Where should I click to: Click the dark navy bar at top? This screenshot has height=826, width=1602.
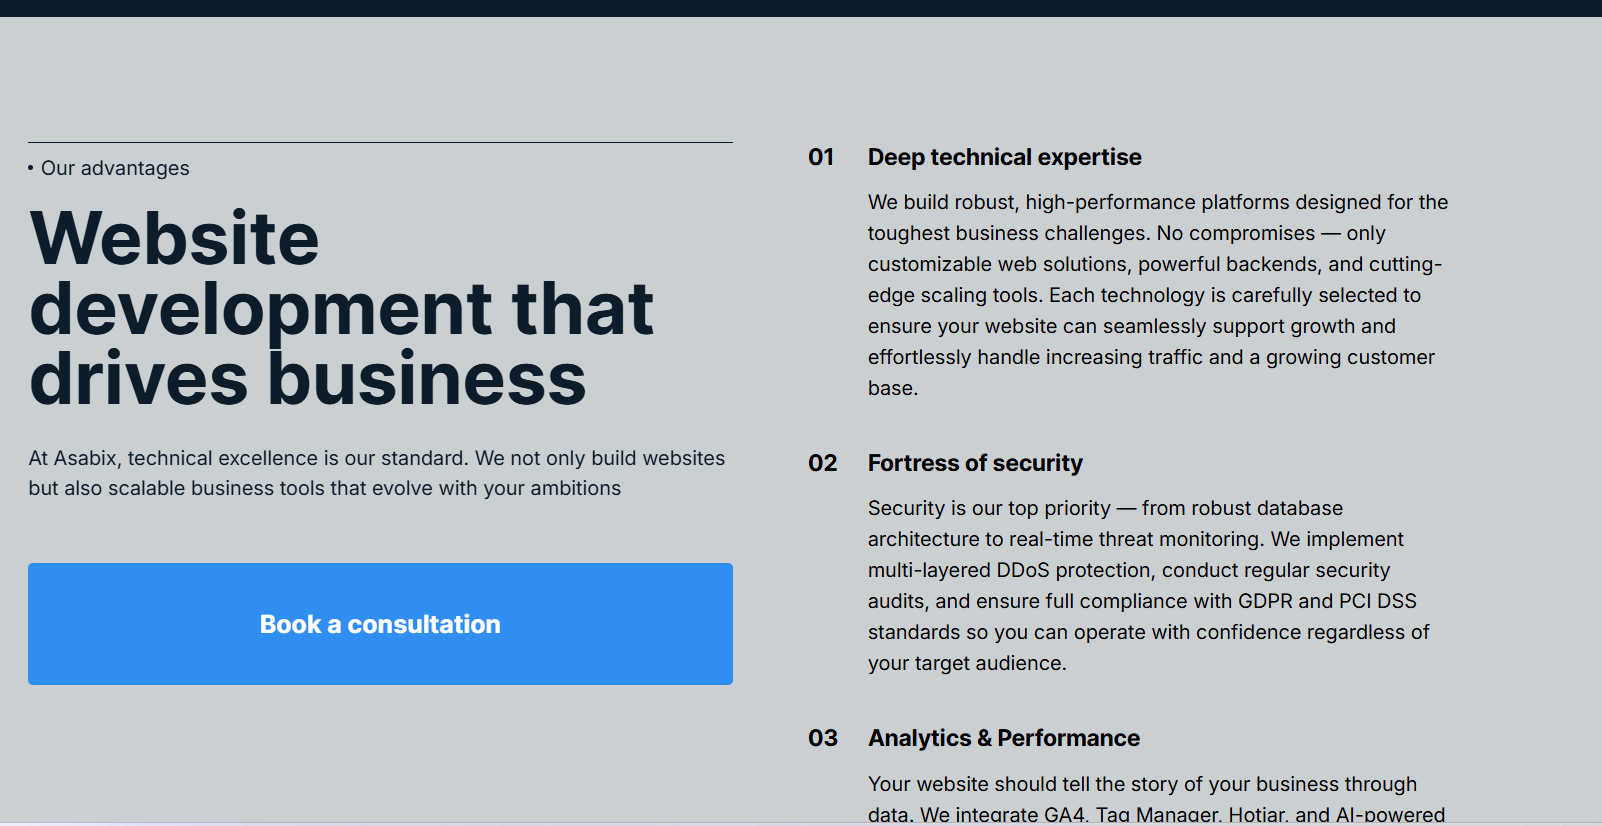coord(800,8)
